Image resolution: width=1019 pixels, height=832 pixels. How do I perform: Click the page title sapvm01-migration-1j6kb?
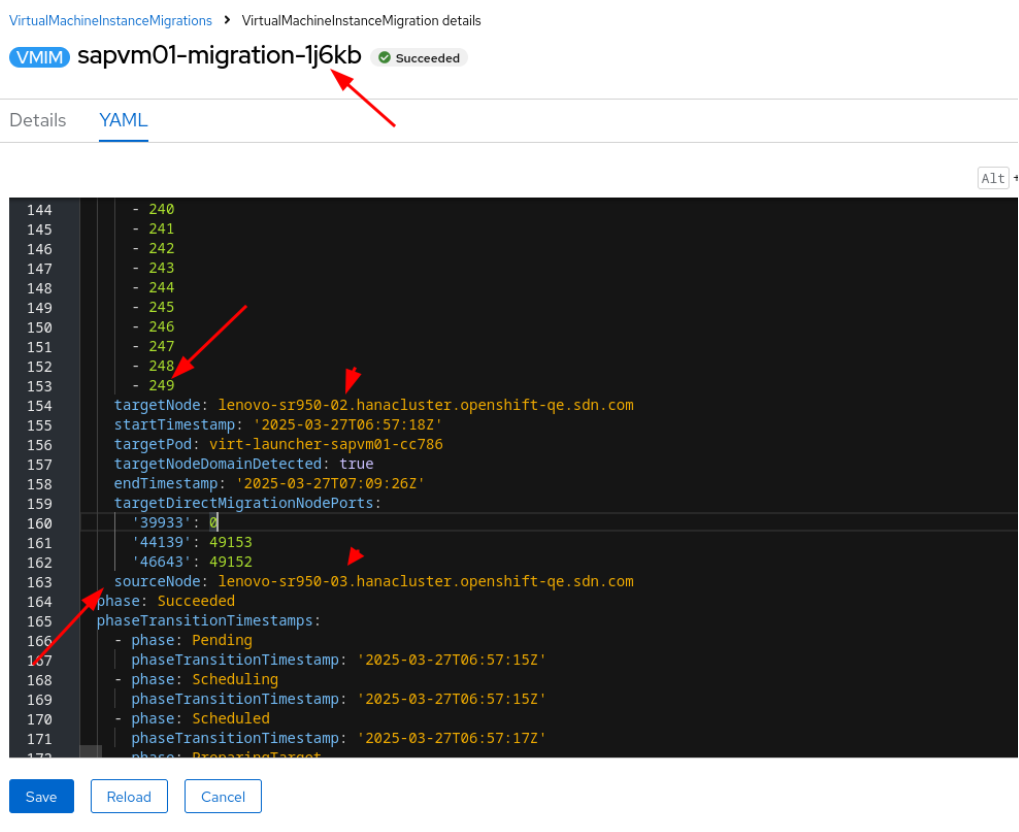click(x=219, y=56)
